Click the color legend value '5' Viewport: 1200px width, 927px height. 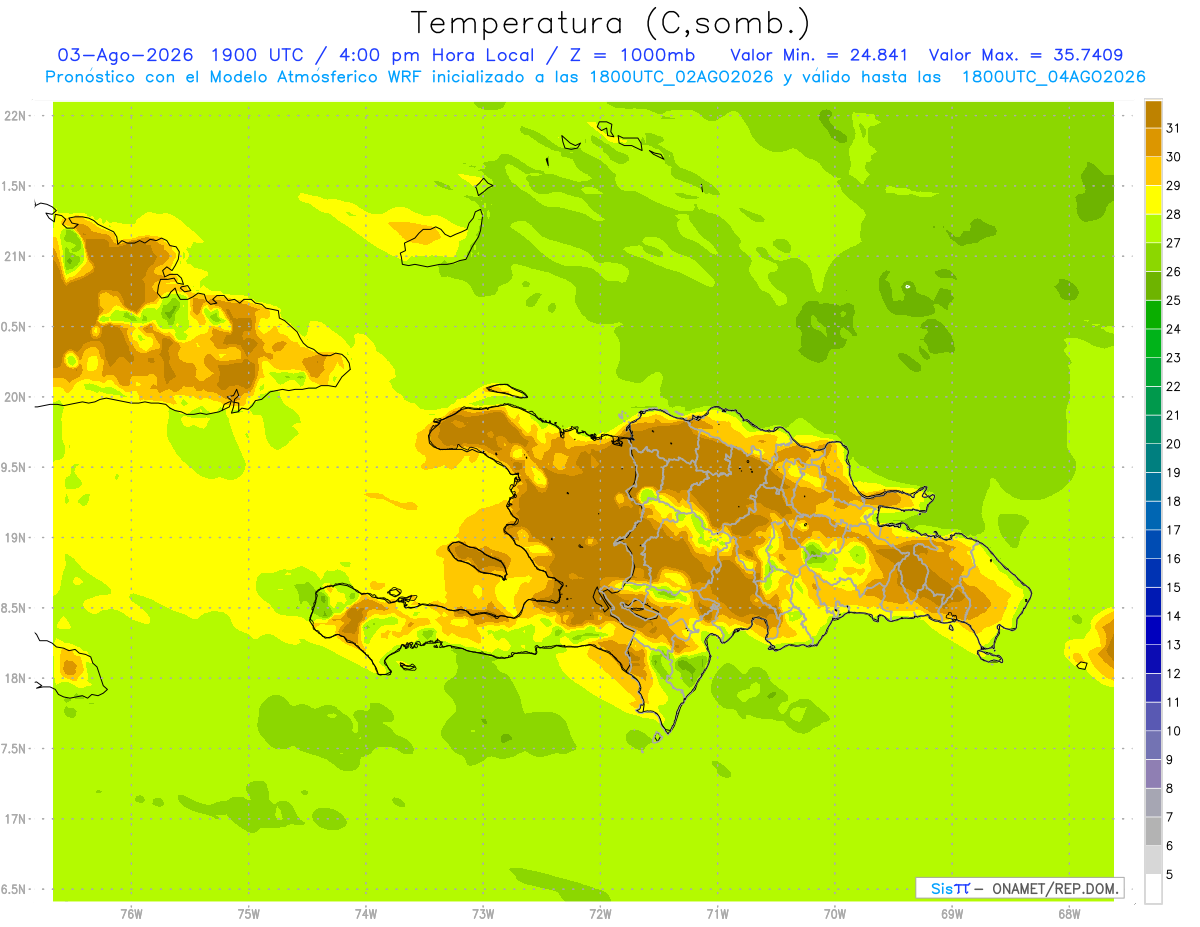[1169, 875]
